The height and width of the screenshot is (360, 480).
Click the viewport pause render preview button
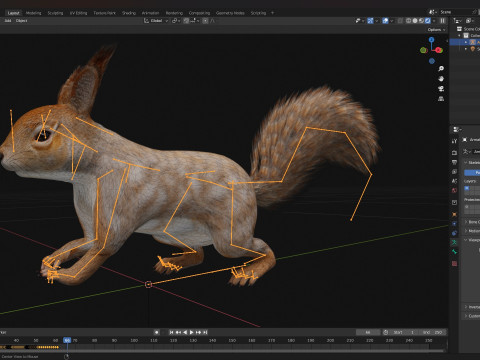[x=443, y=21]
